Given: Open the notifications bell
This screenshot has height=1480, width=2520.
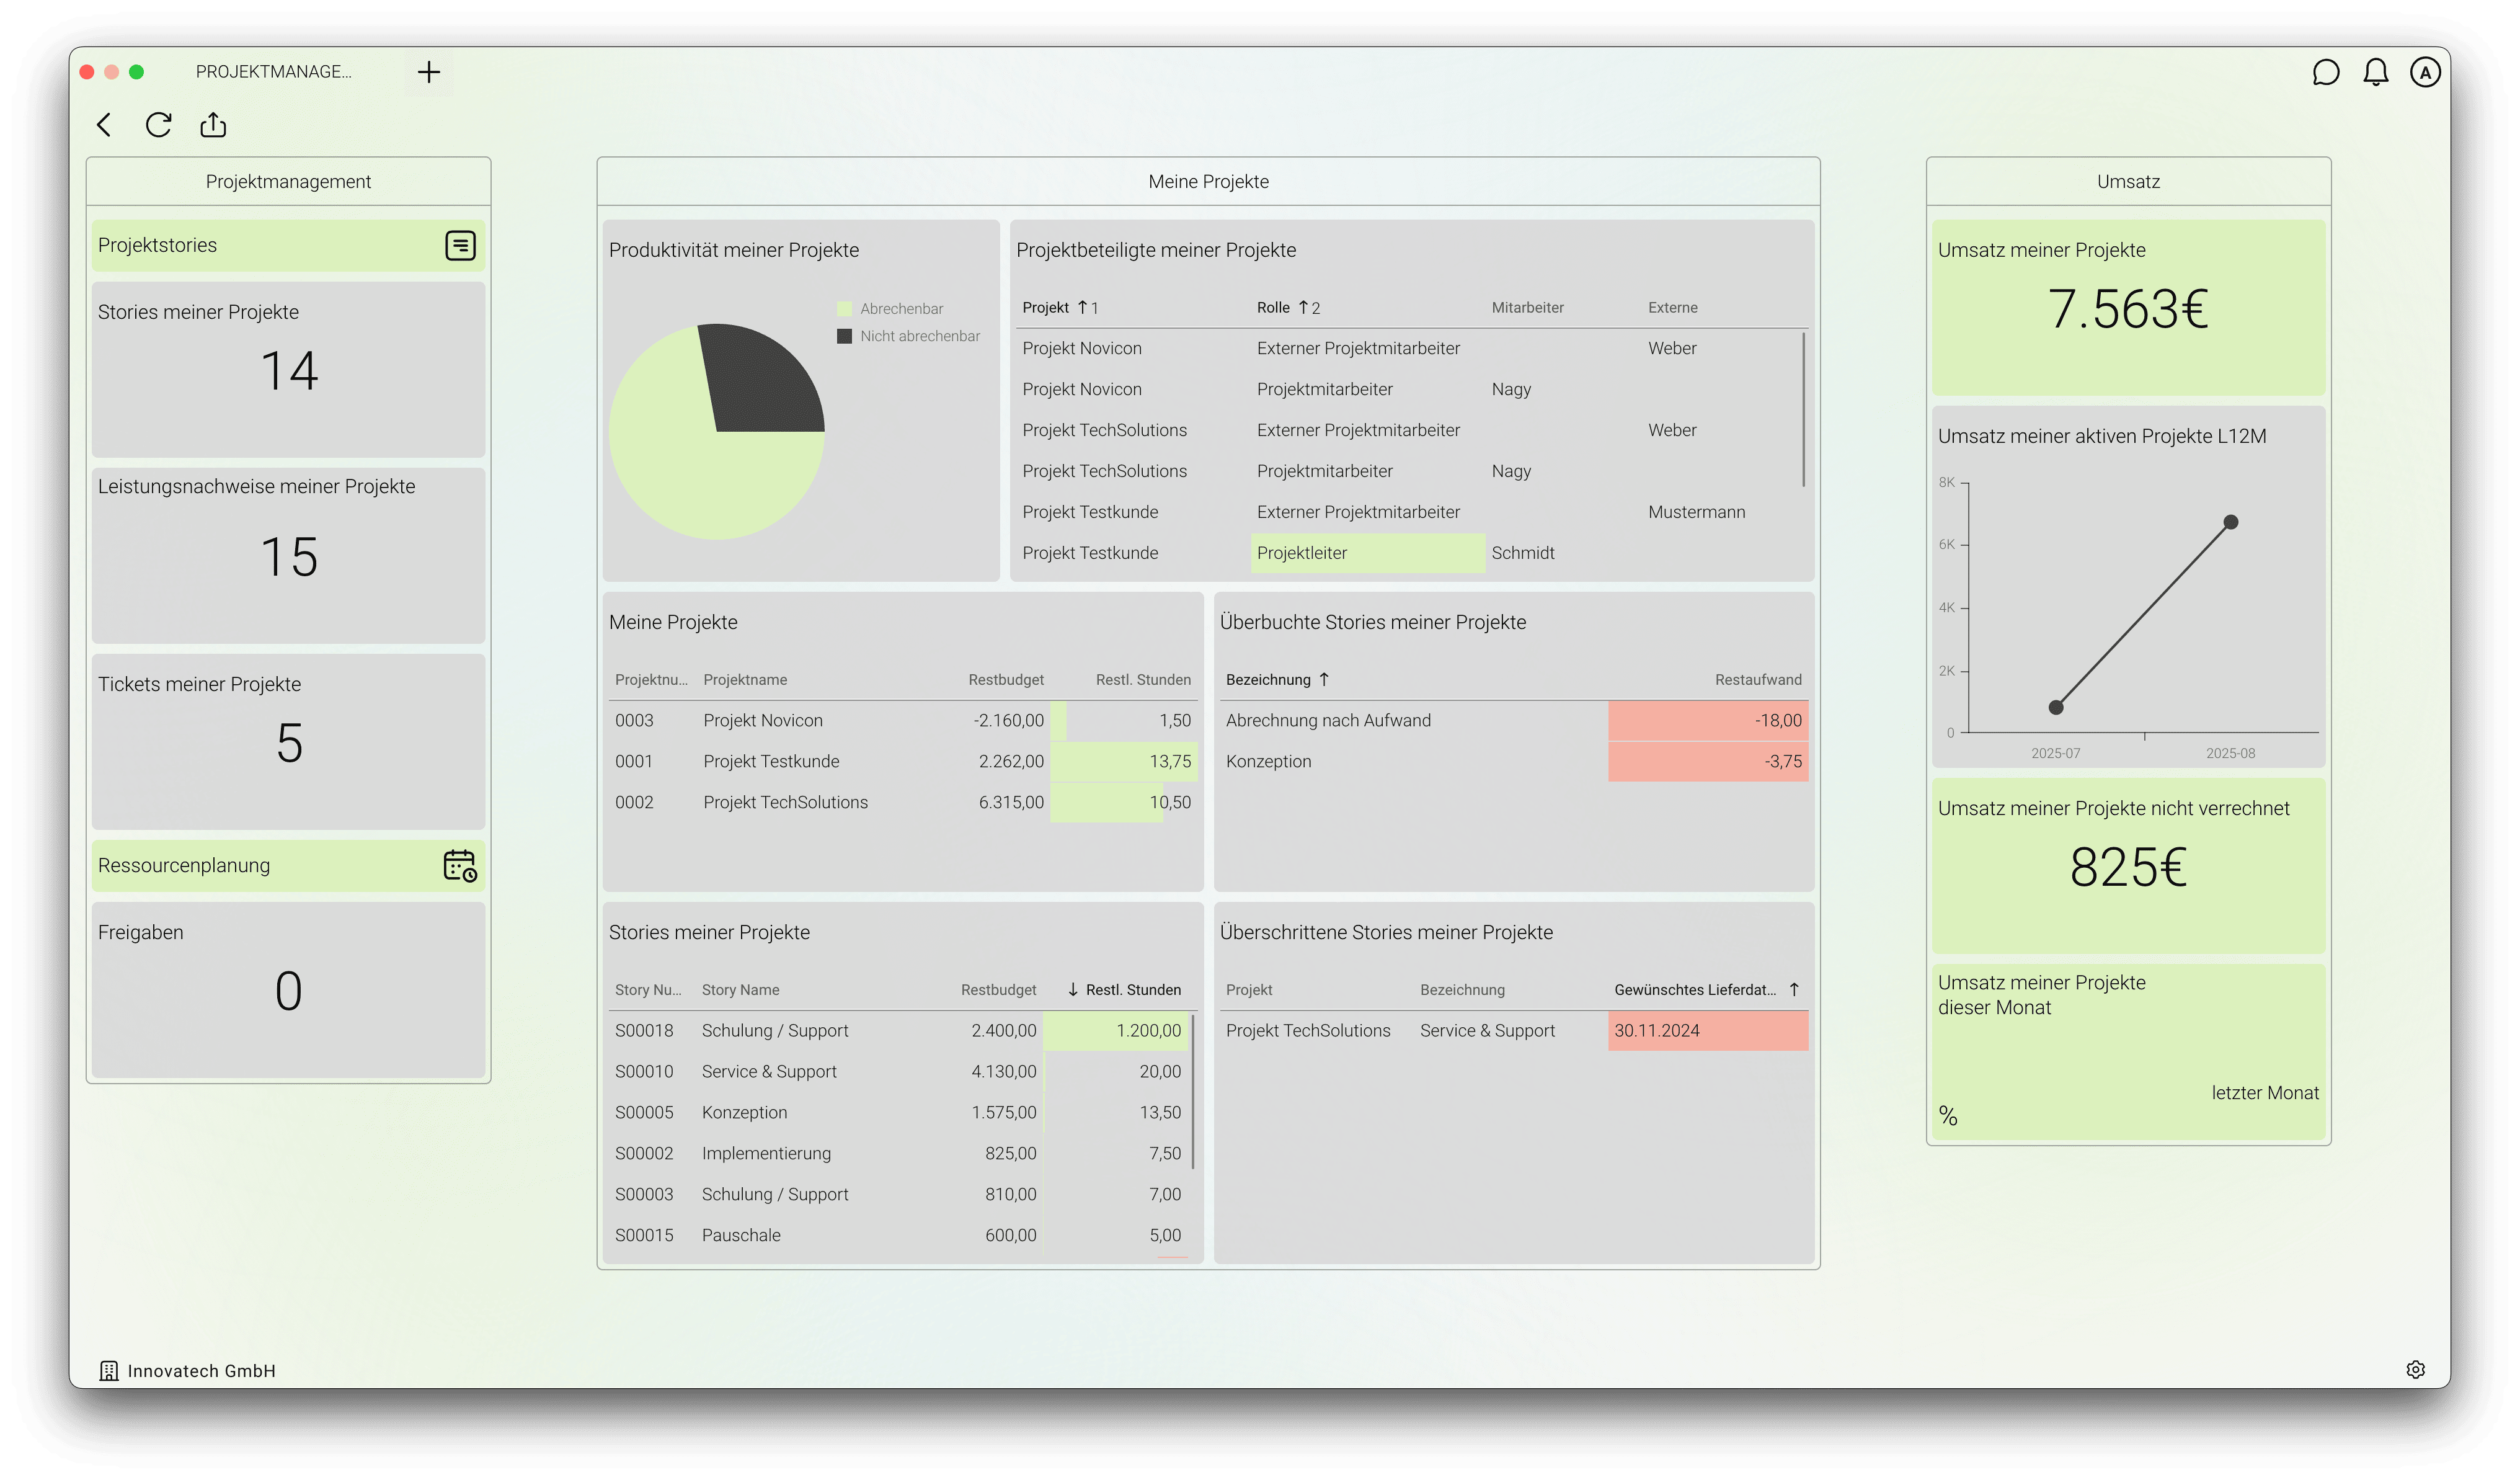Looking at the screenshot, I should pos(2375,72).
